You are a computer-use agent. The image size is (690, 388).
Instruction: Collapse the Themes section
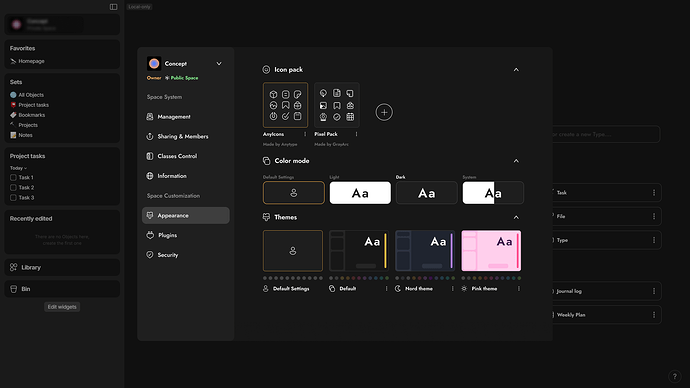pyautogui.click(x=516, y=217)
